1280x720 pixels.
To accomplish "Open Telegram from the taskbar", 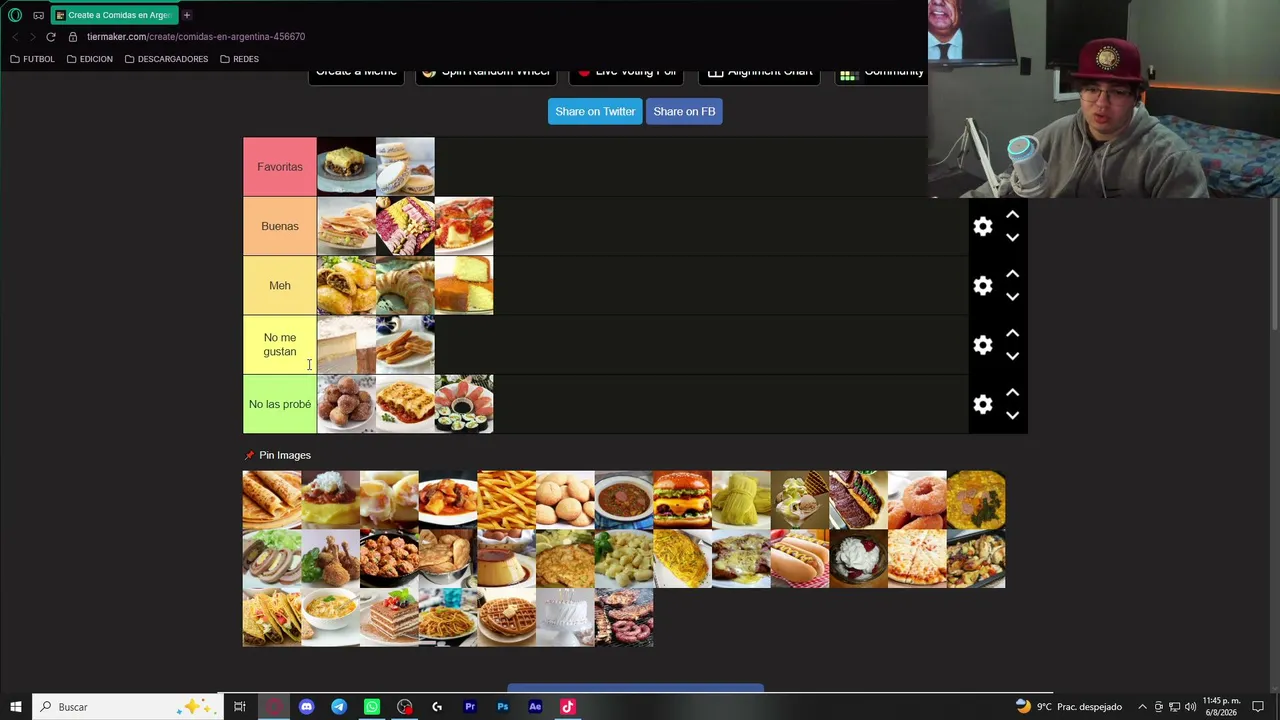I will 339,707.
